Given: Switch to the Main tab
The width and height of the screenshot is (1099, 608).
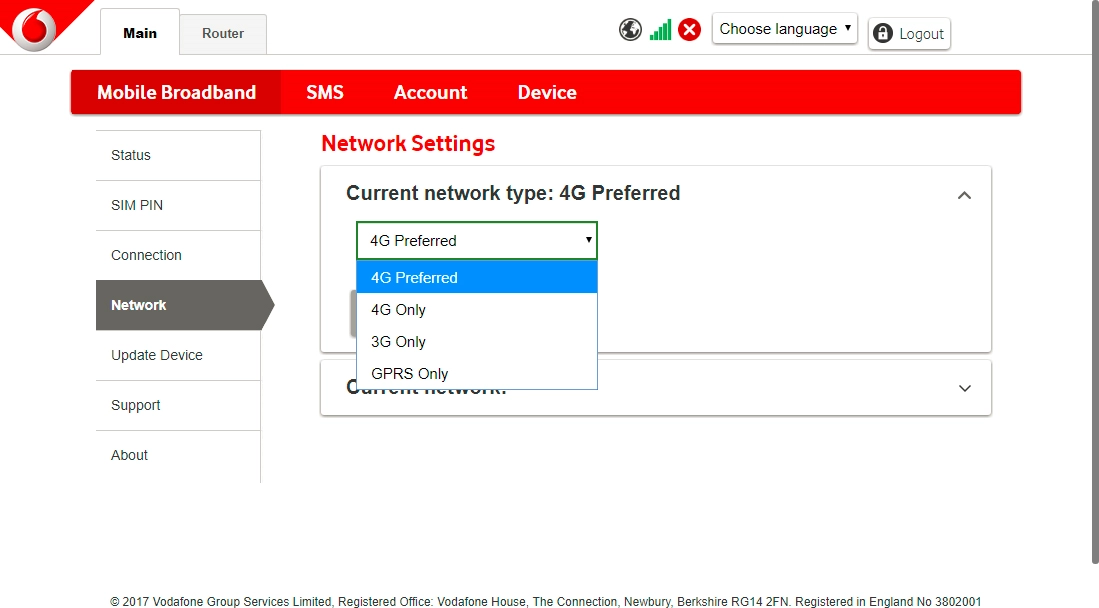Looking at the screenshot, I should tap(140, 33).
